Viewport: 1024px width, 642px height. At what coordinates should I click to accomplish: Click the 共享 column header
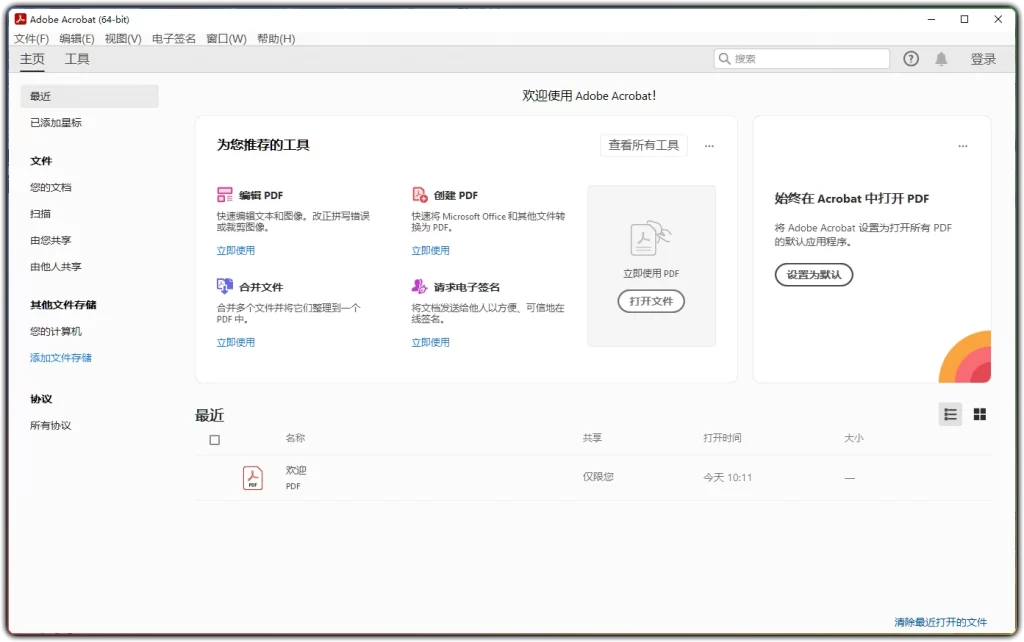(592, 438)
